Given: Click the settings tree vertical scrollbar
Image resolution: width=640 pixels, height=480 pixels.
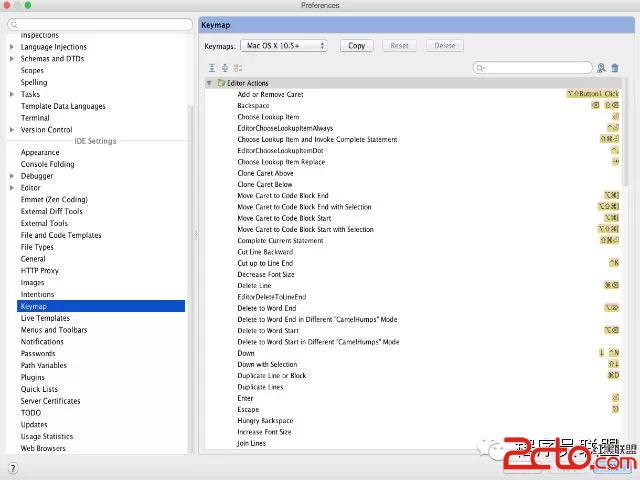Looking at the screenshot, I should pyautogui.click(x=189, y=278).
